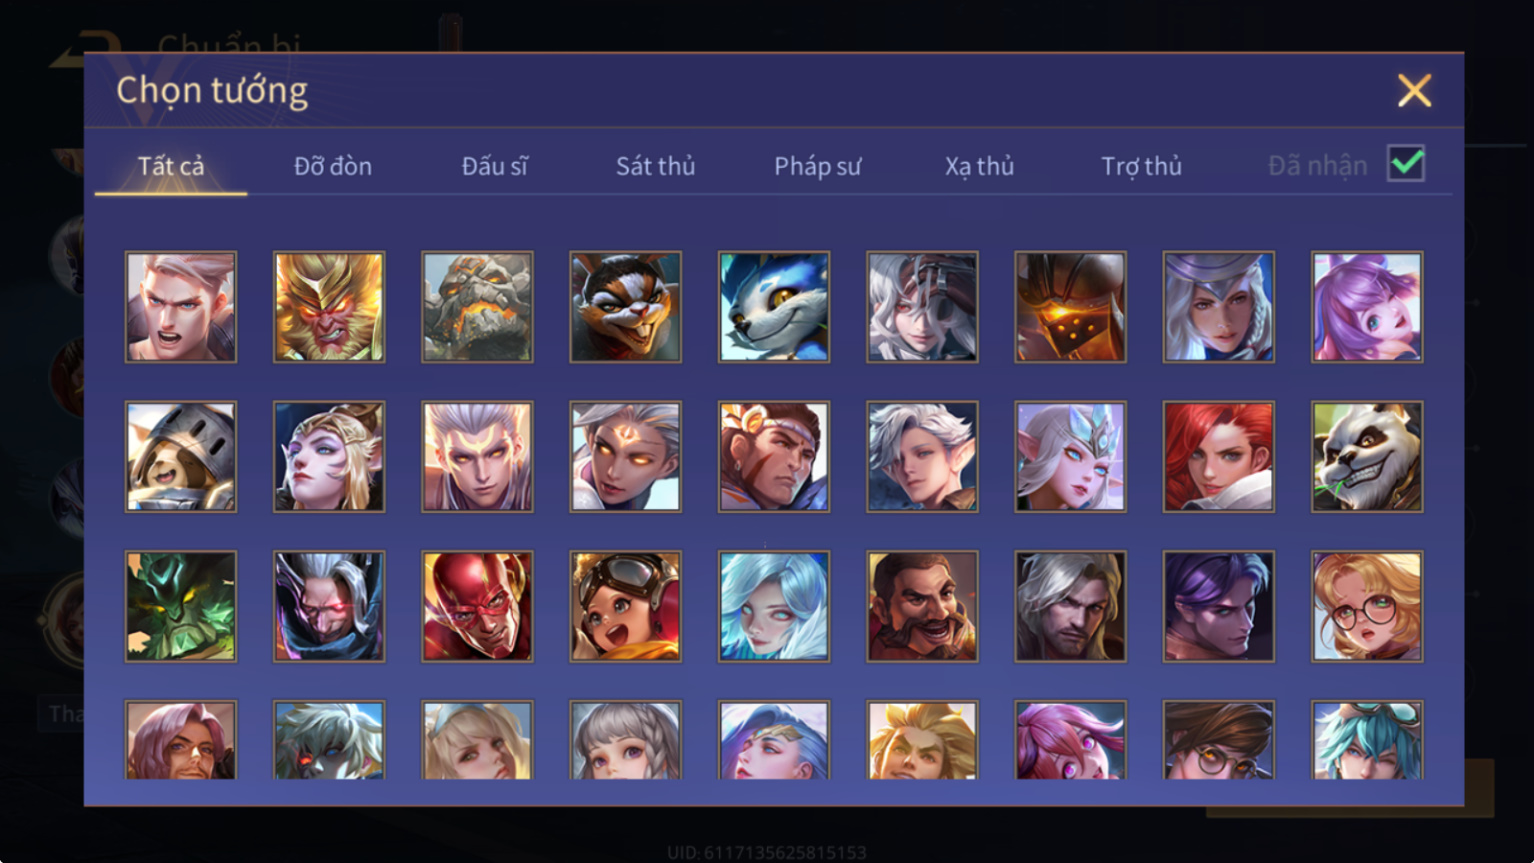
Task: Select the girl with aviator goggles
Action: tap(626, 607)
